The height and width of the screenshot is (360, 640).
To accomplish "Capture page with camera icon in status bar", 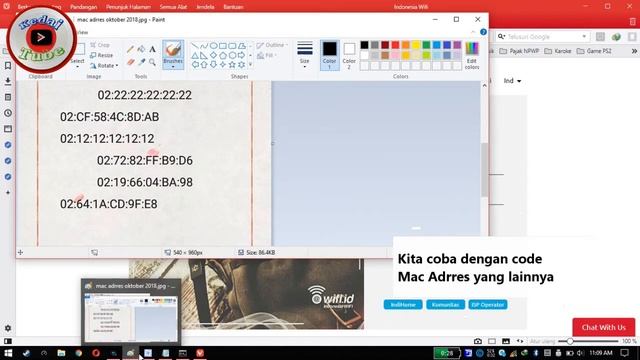I will [478, 341].
